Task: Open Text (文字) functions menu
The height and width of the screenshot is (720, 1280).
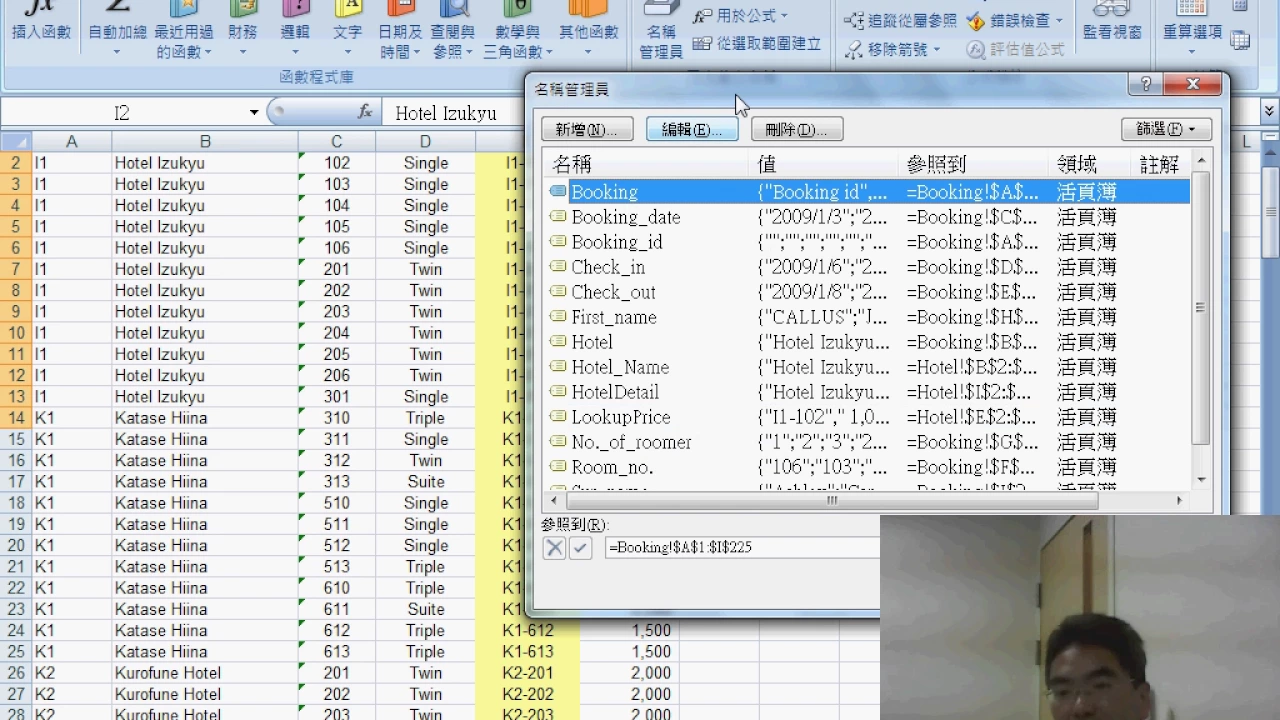Action: pos(347,30)
